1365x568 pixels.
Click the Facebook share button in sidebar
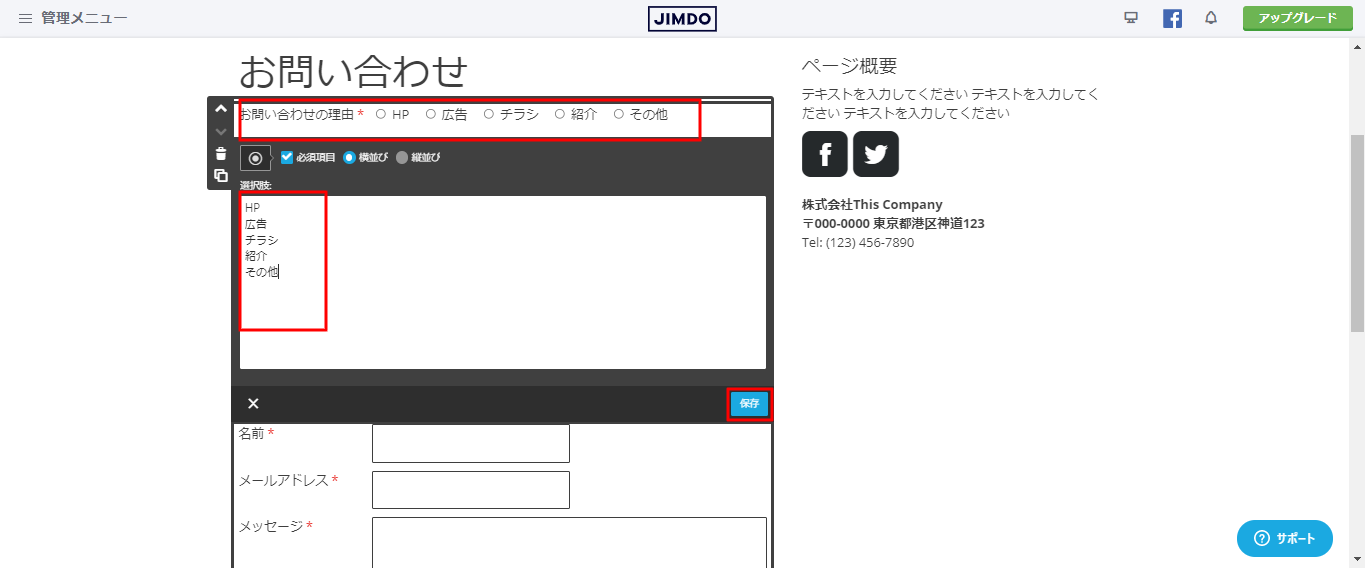click(x=825, y=154)
